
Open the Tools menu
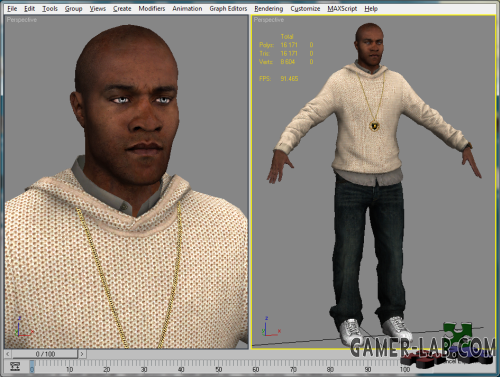tap(50, 9)
